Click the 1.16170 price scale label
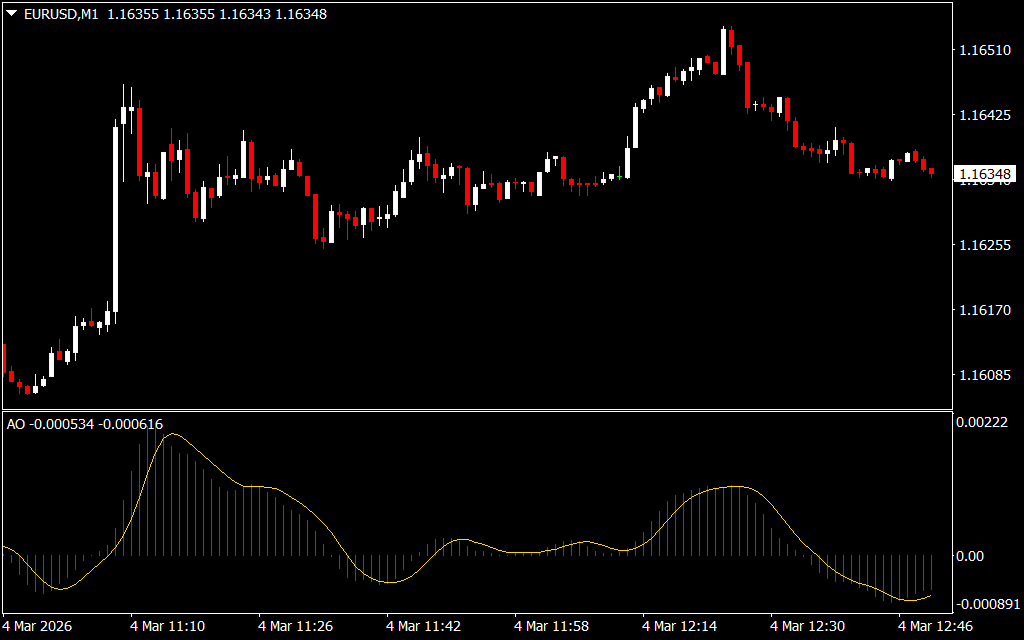This screenshot has height=640, width=1024. click(x=984, y=311)
